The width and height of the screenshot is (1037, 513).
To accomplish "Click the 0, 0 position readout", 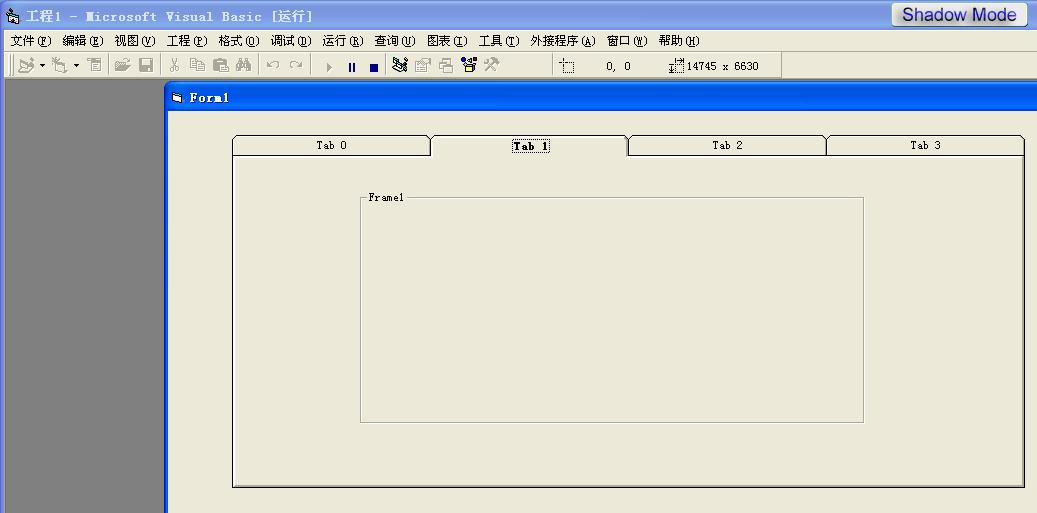I will [618, 66].
